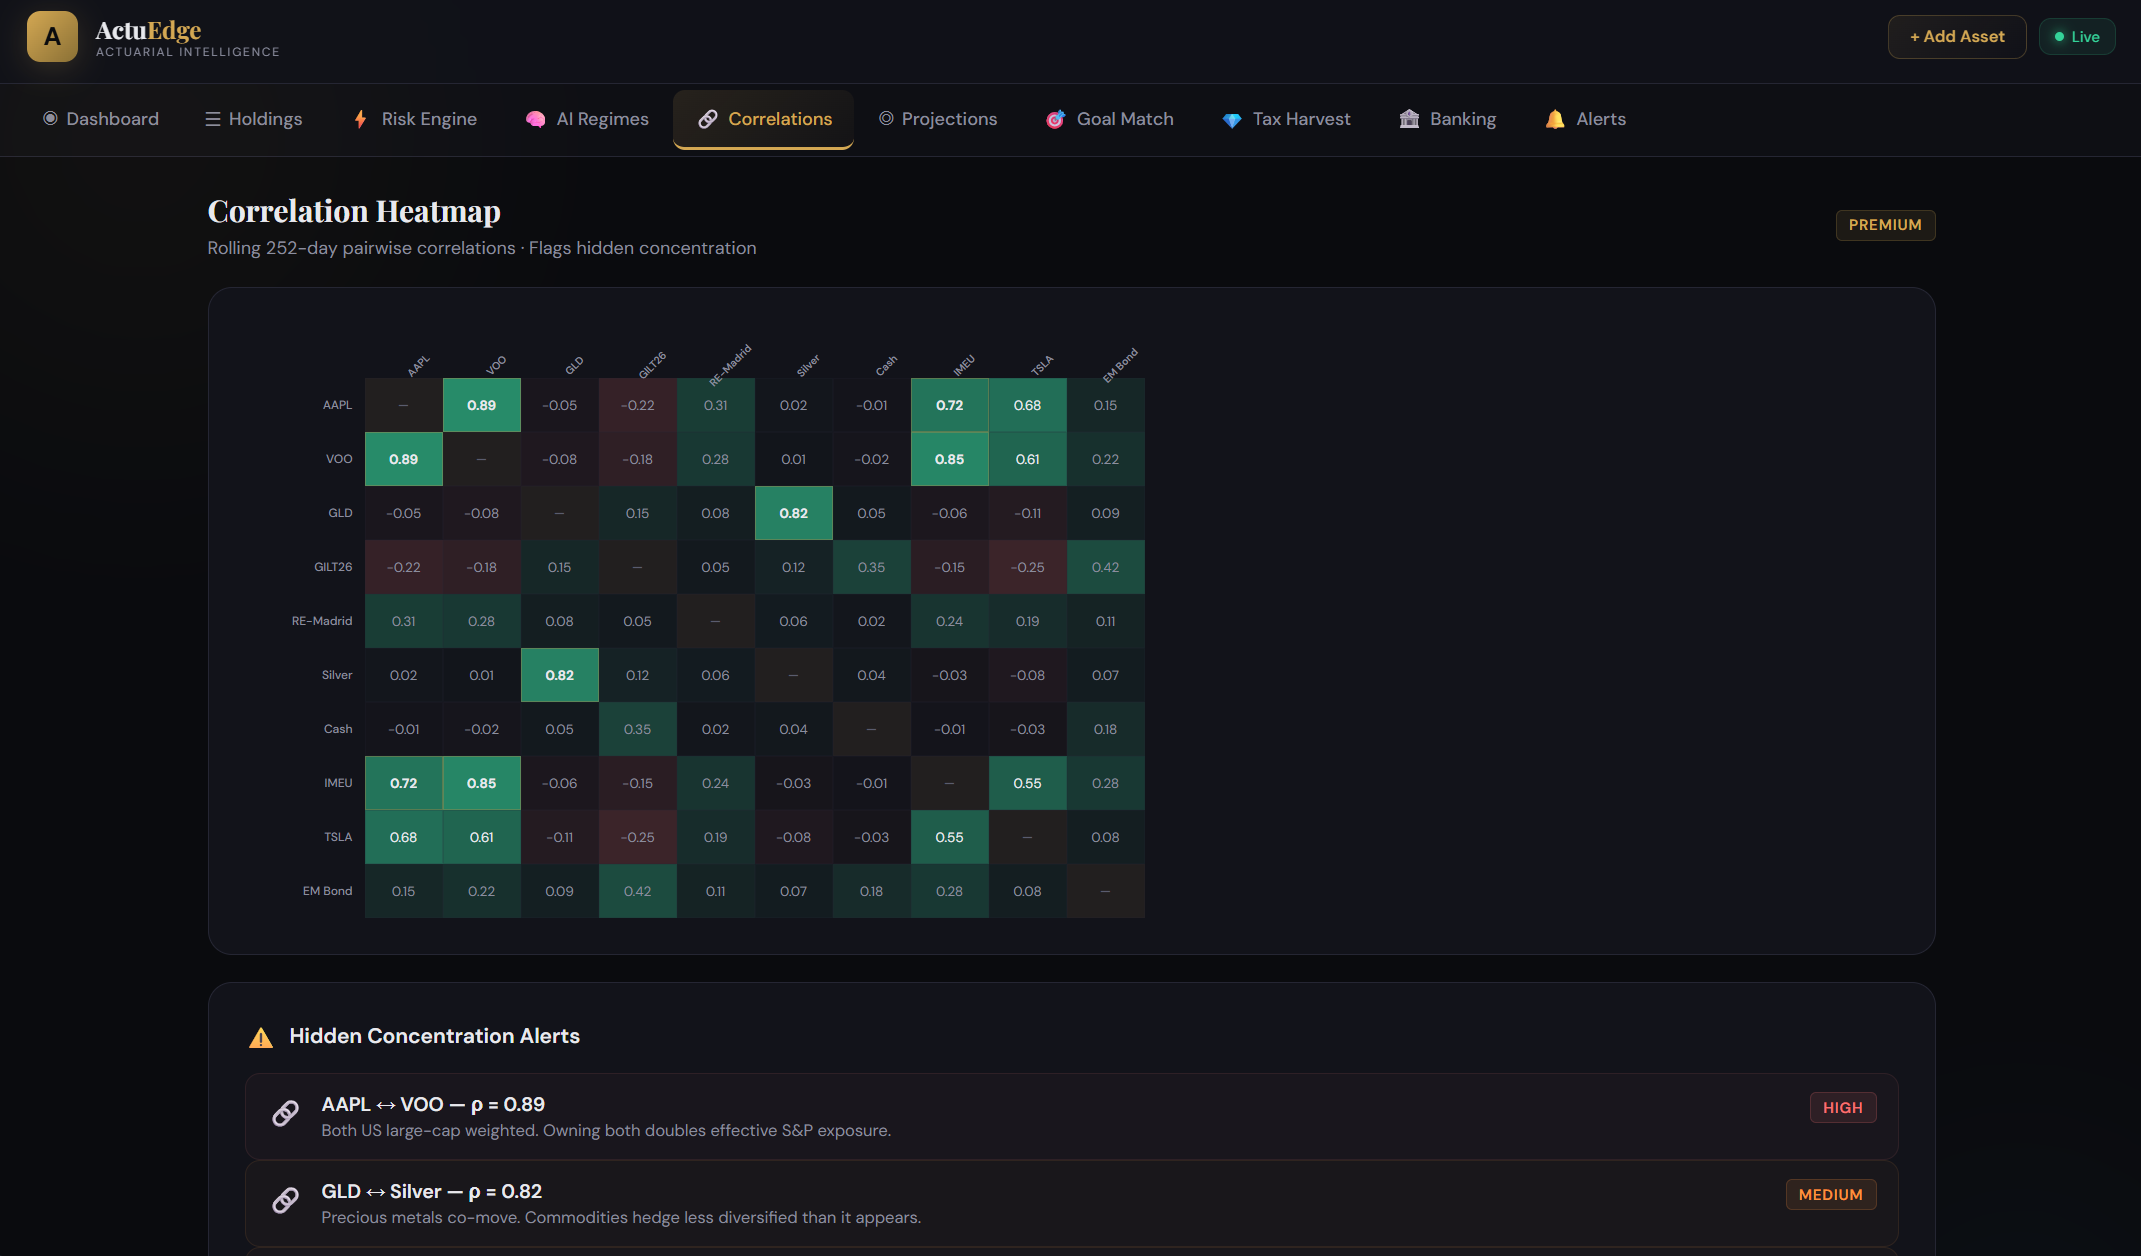The image size is (2141, 1256).
Task: Click the PREMIUM badge
Action: 1885,225
